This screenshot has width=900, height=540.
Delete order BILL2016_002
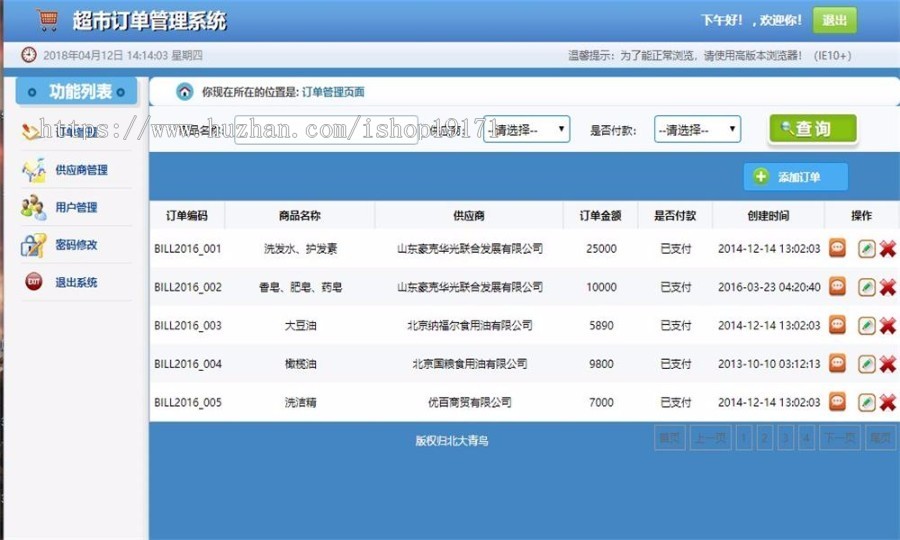[887, 287]
